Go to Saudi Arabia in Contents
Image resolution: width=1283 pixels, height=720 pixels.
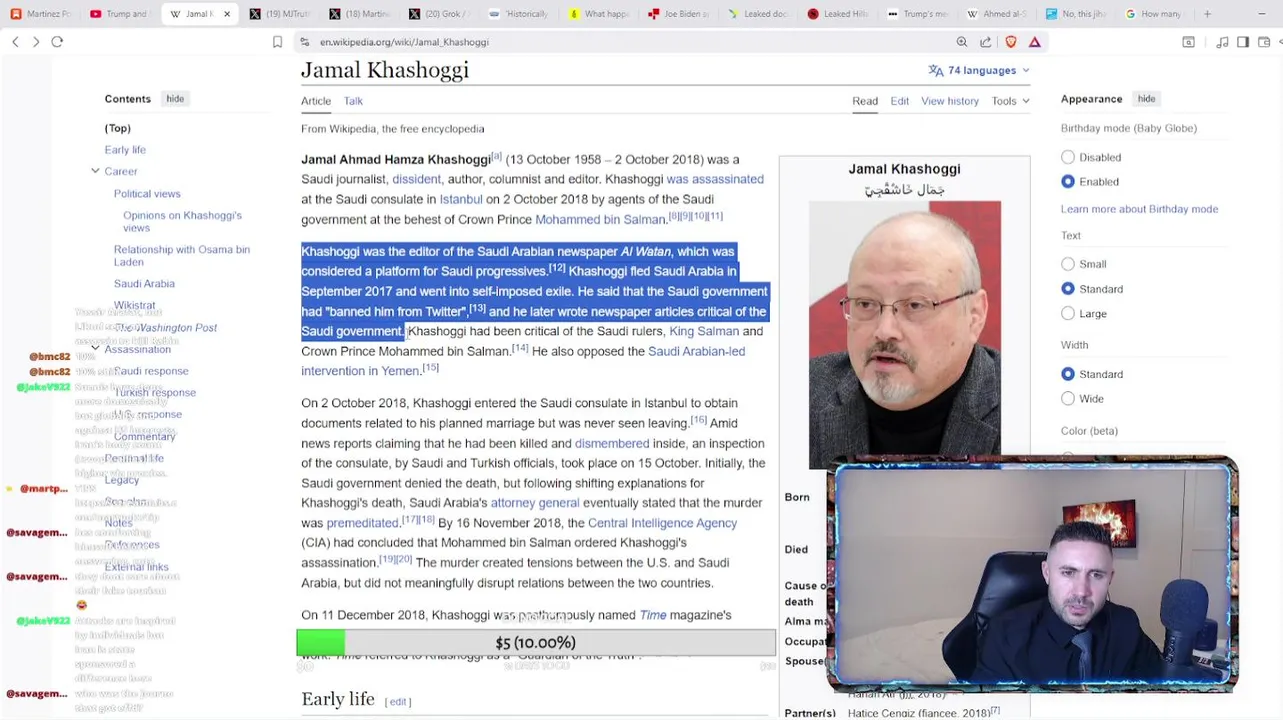click(144, 284)
